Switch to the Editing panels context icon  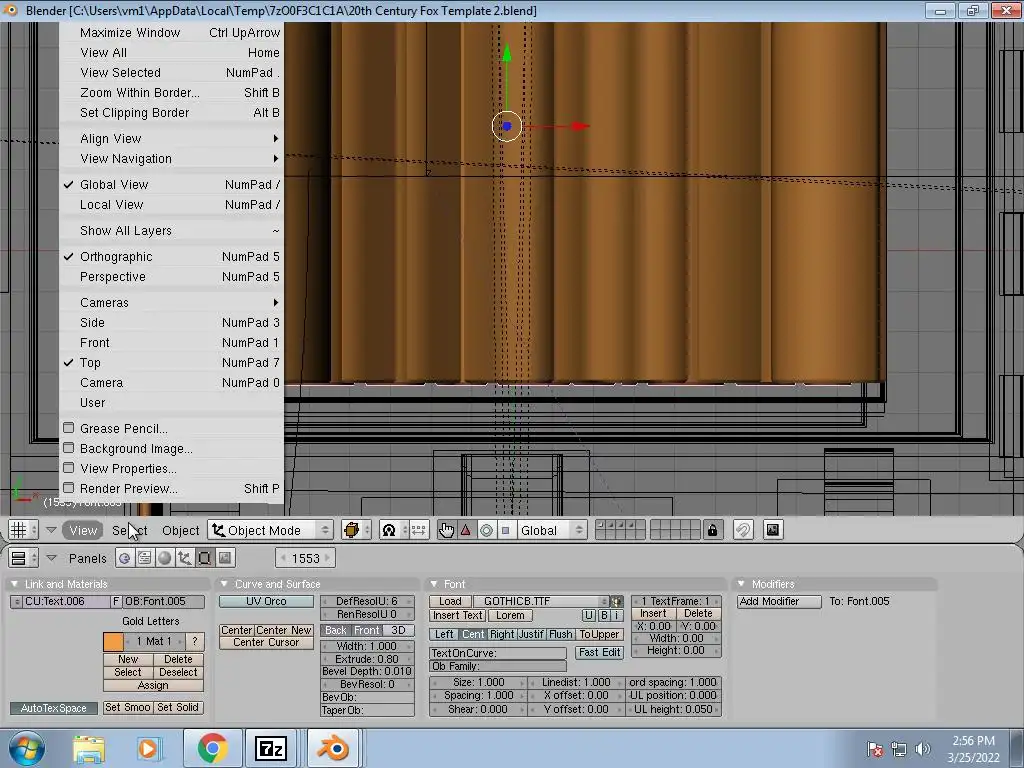pos(205,558)
